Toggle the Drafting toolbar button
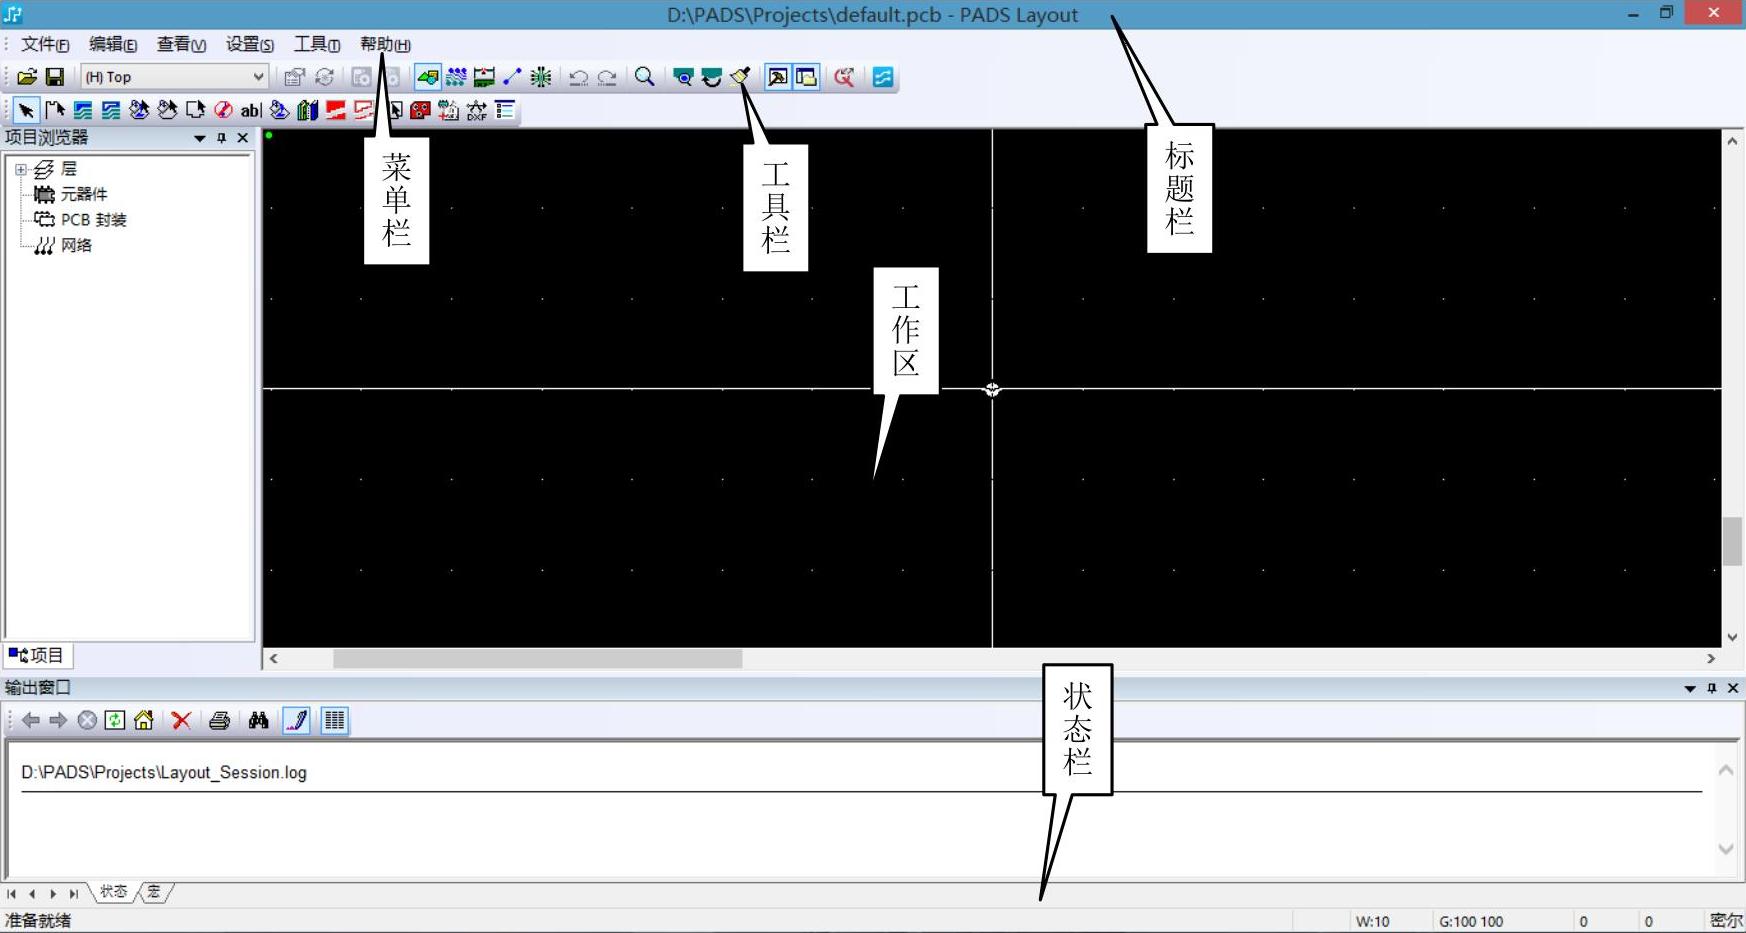Viewport: 1746px width, 933px height. (x=427, y=77)
